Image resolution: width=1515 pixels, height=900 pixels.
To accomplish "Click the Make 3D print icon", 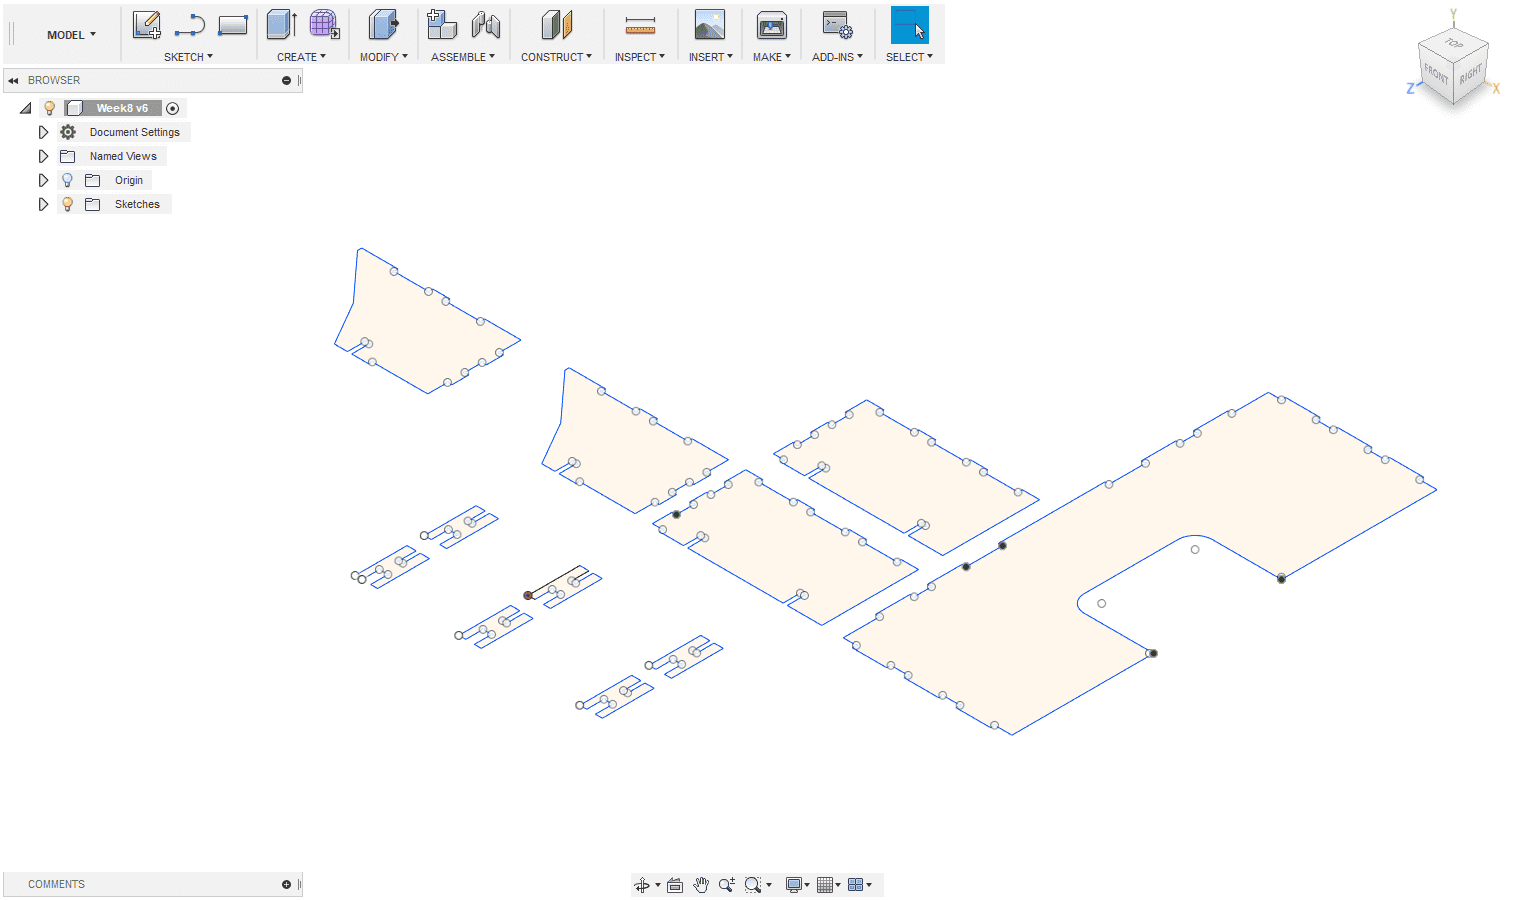I will tap(772, 25).
